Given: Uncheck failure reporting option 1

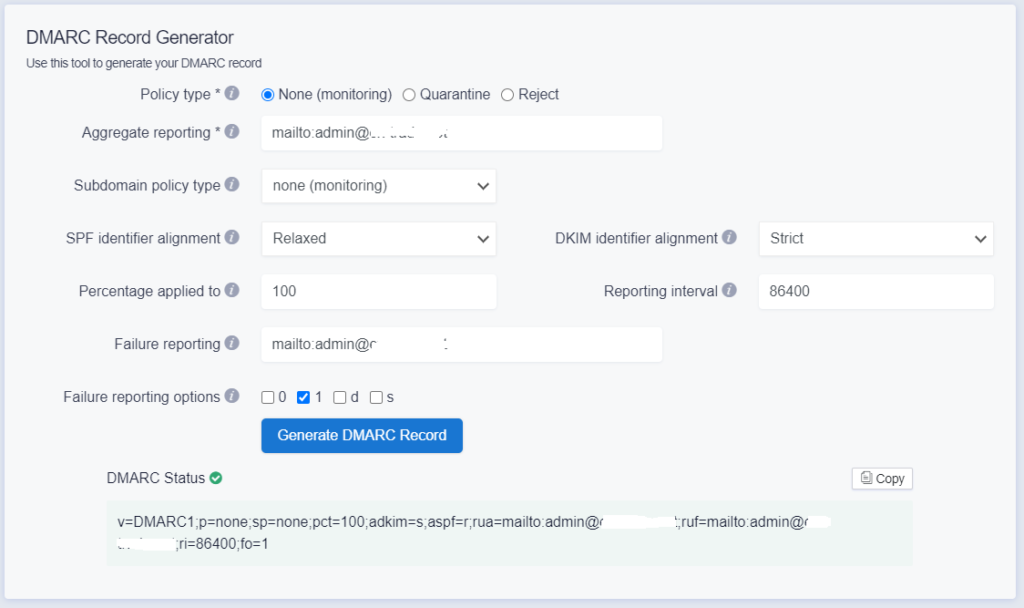Looking at the screenshot, I should (304, 397).
